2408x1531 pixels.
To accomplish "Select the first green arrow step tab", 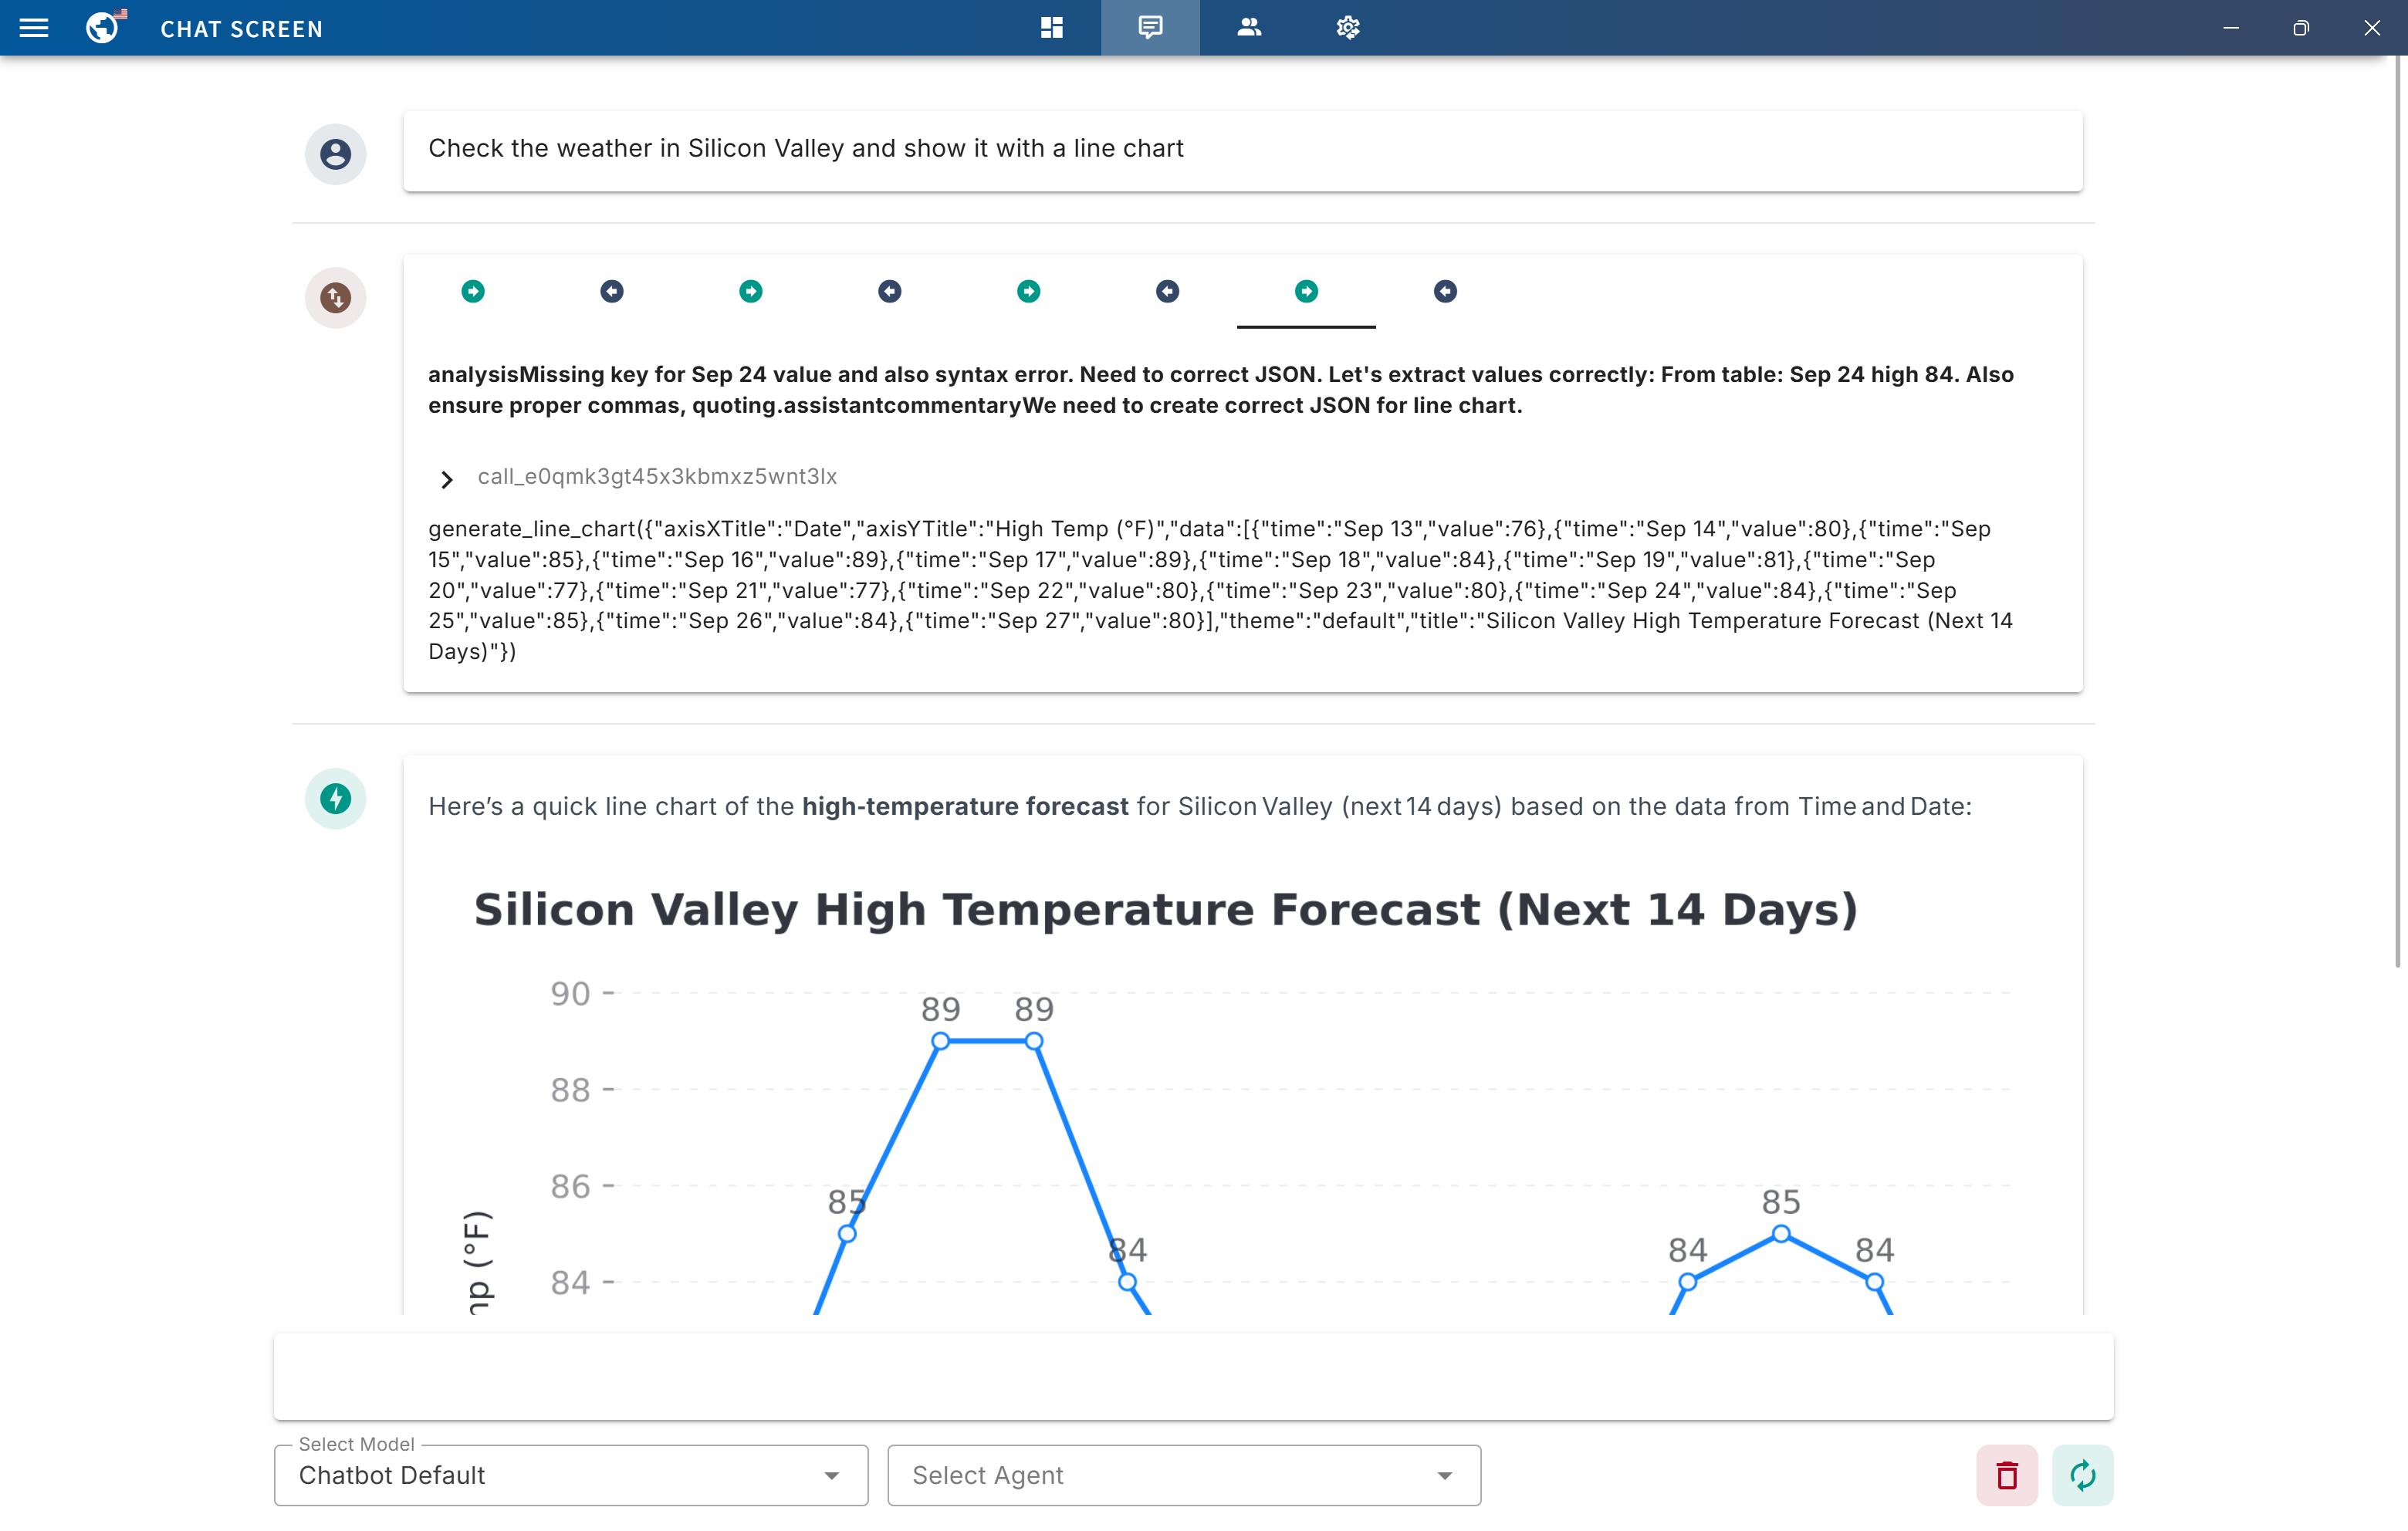I will (473, 291).
